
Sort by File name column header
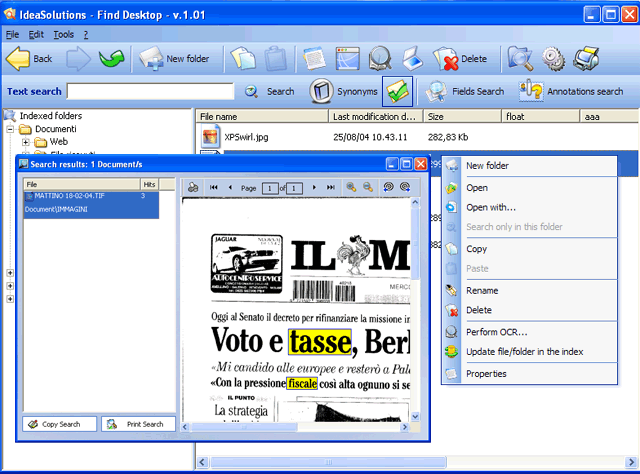coord(262,116)
